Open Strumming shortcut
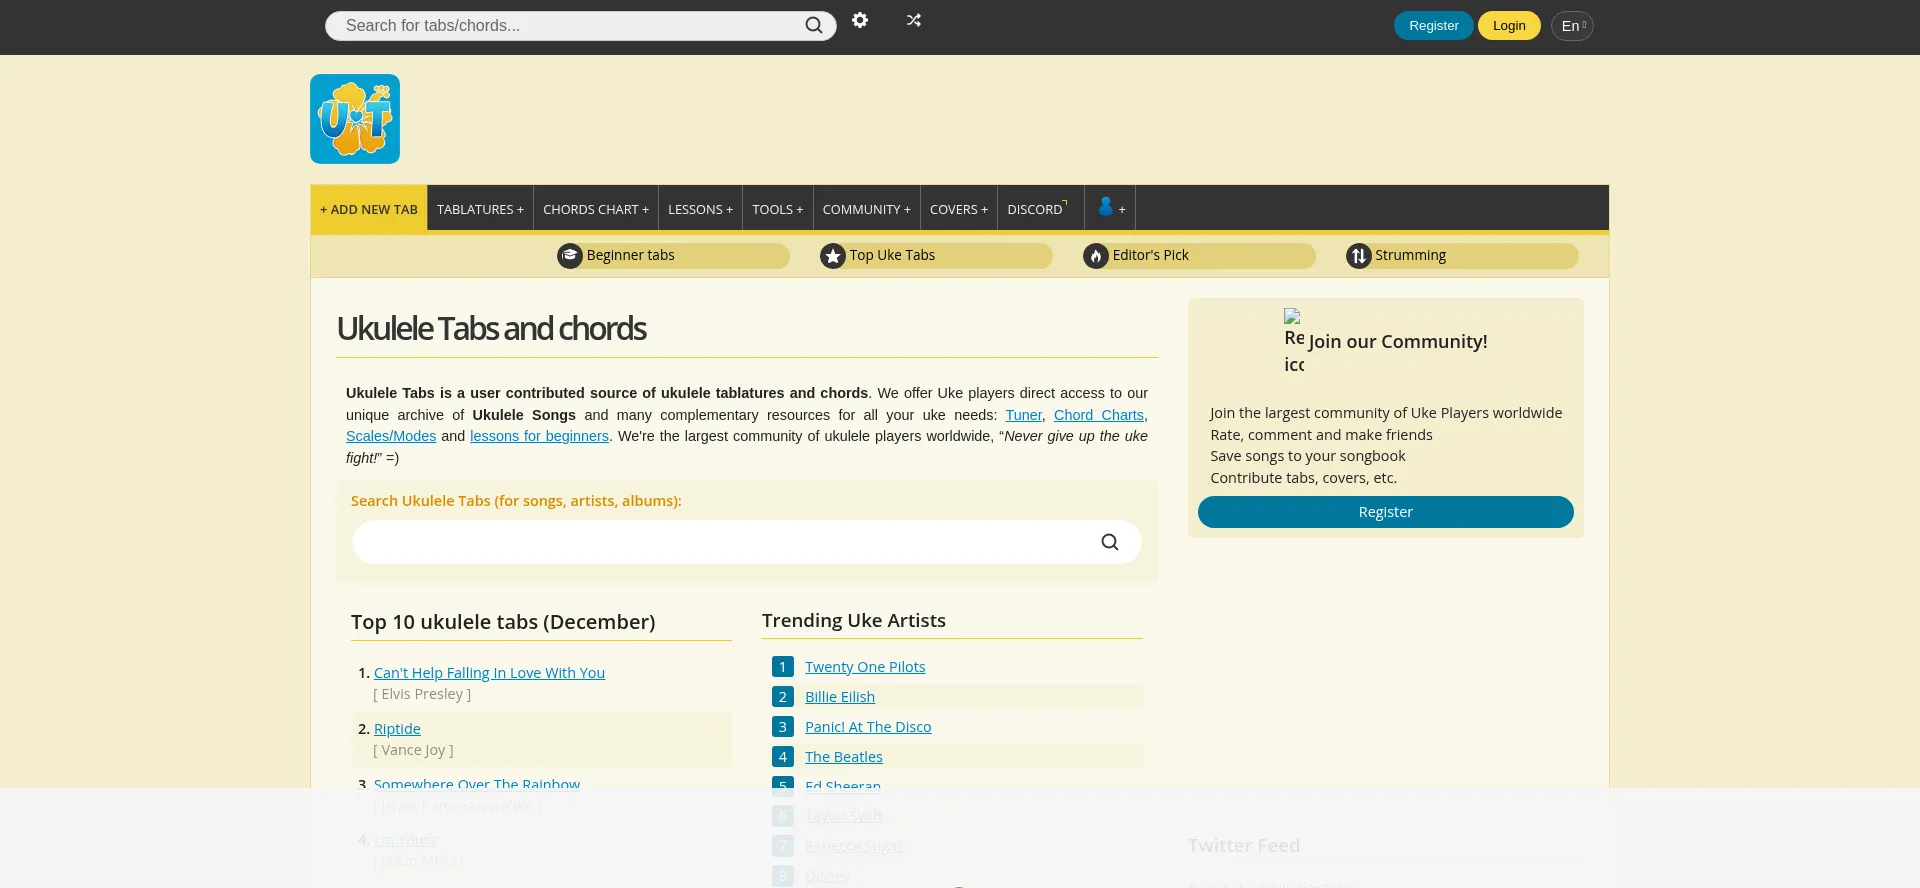The height and width of the screenshot is (888, 1920). tap(1462, 256)
